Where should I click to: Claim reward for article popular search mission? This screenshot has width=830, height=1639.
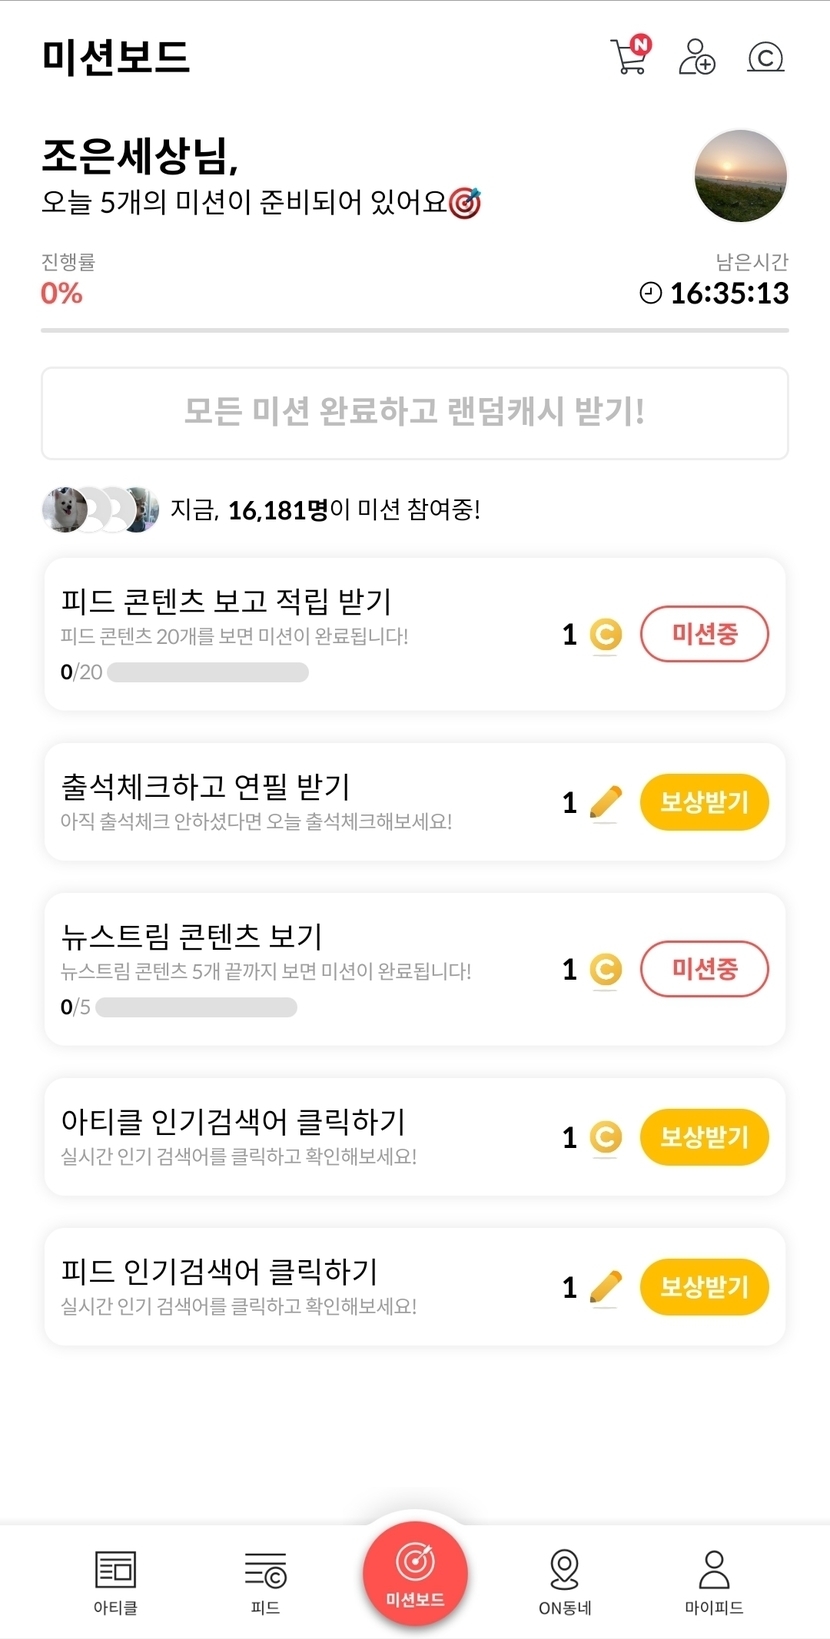[704, 1137]
